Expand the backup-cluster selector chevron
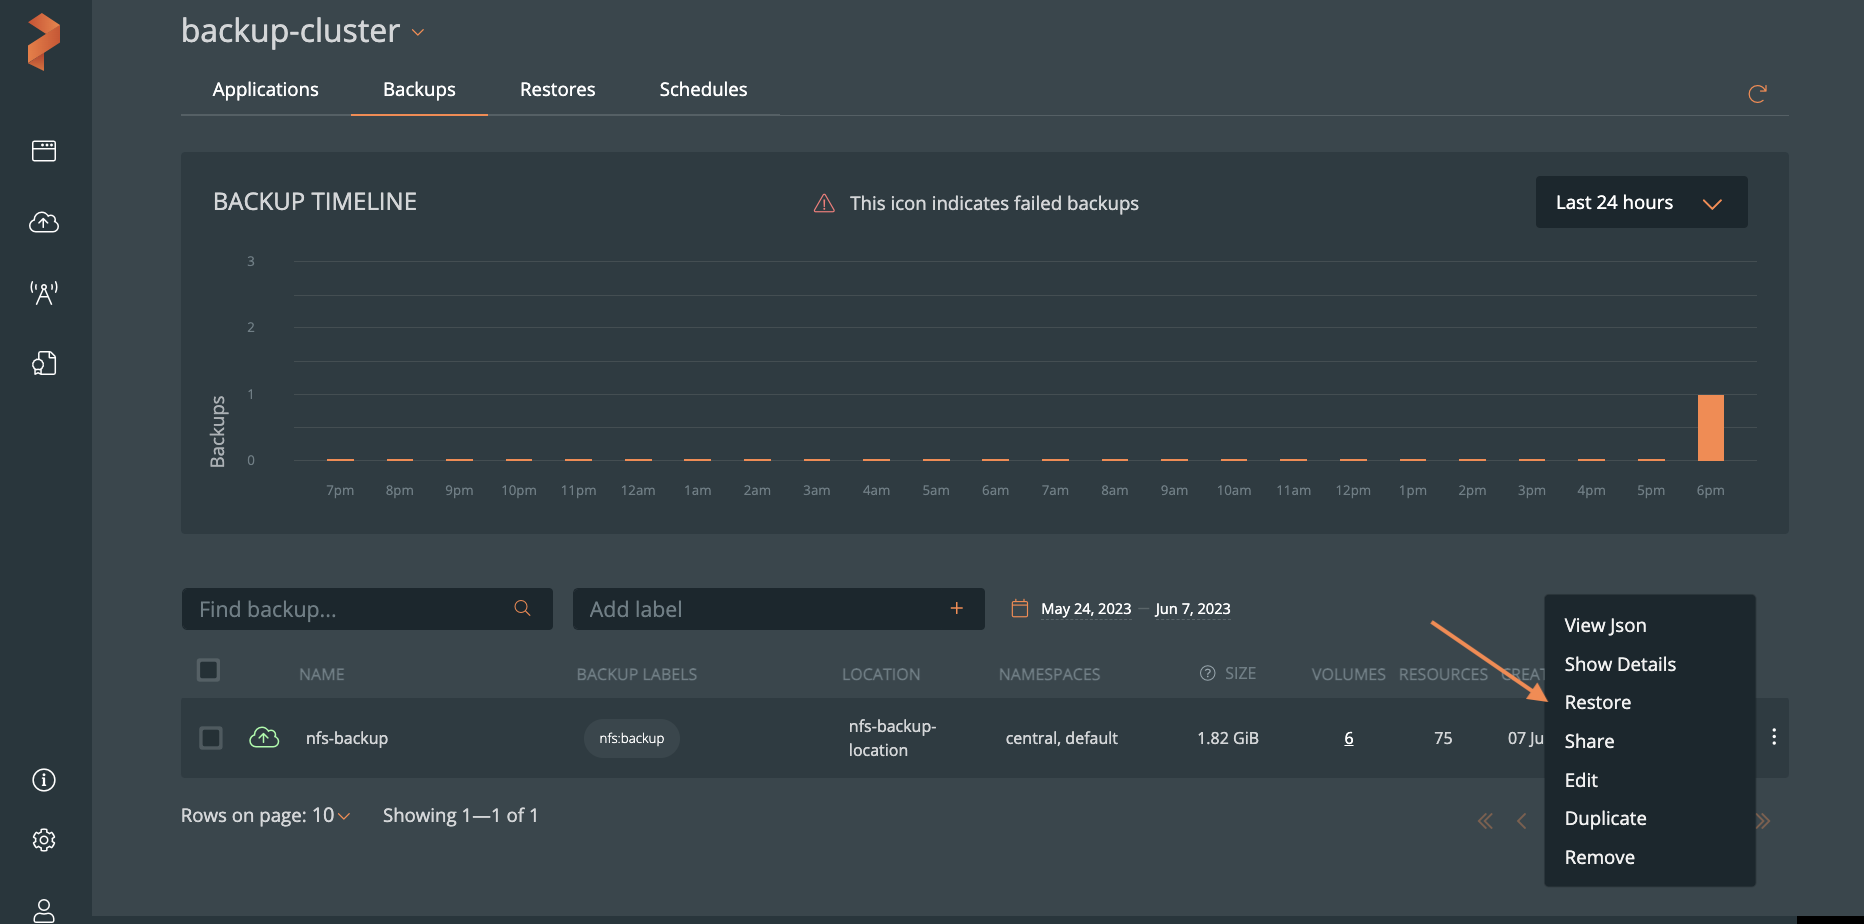Viewport: 1864px width, 924px height. 418,33
